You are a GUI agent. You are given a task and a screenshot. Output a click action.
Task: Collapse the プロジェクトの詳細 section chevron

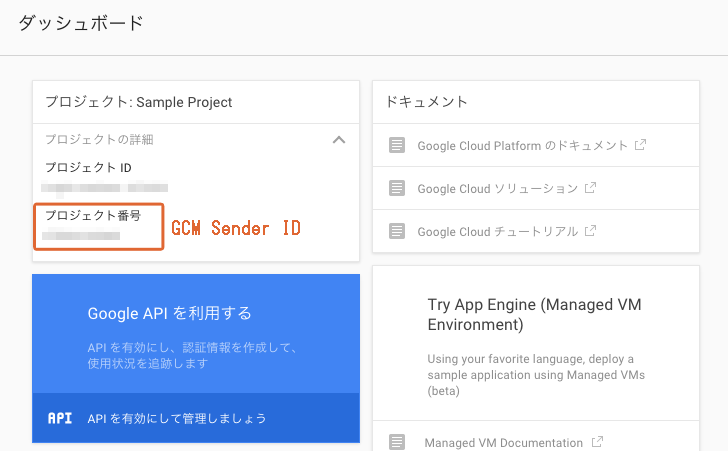pyautogui.click(x=339, y=139)
